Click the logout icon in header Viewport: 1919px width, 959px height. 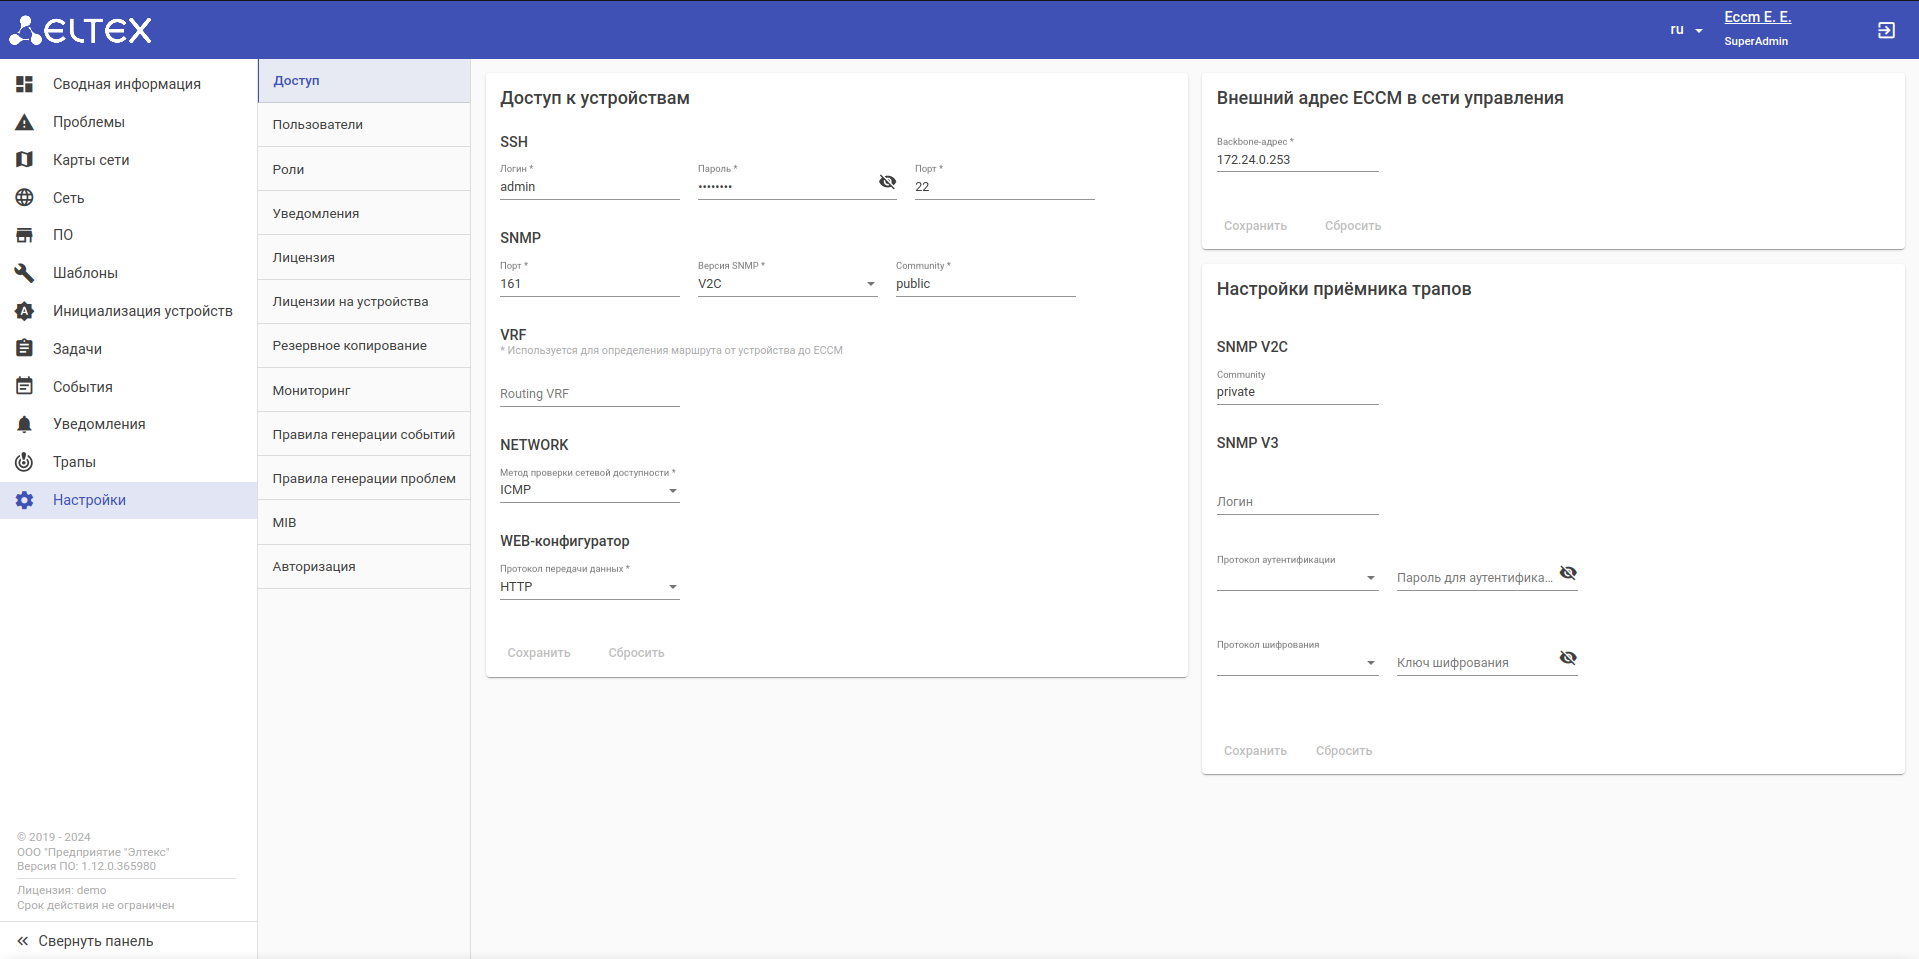(1886, 30)
